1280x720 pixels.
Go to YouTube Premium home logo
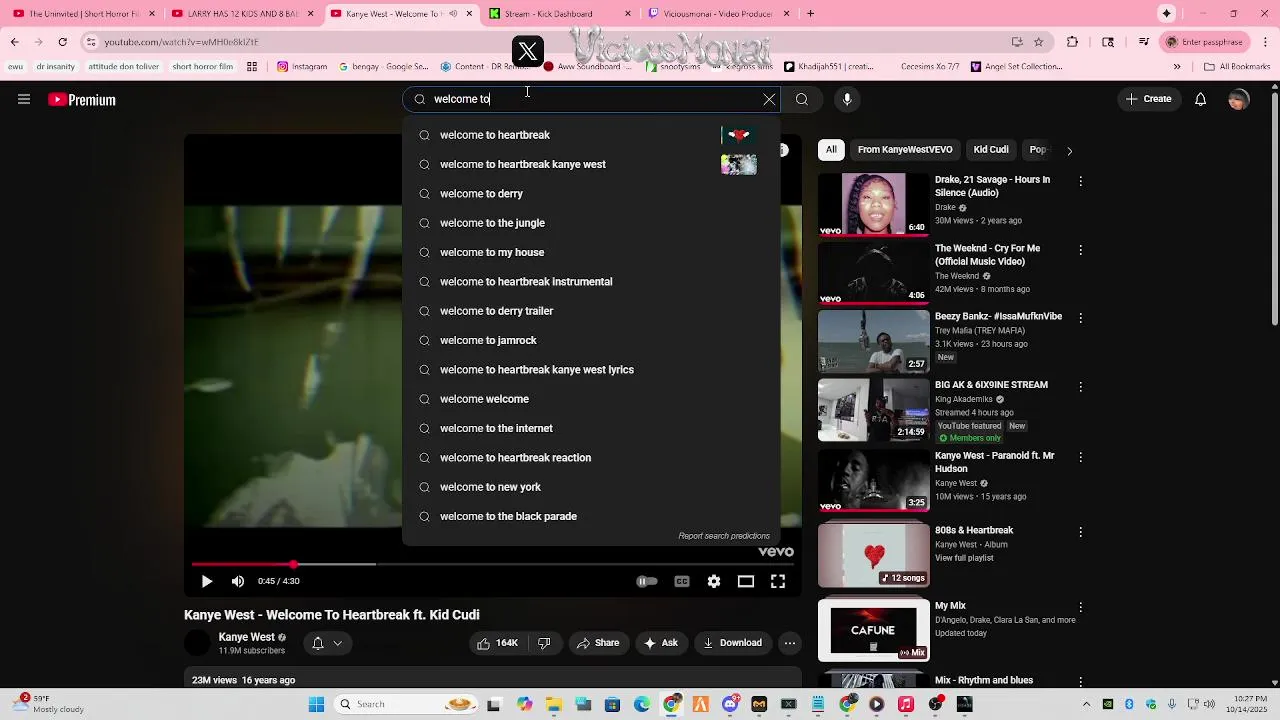tap(82, 100)
